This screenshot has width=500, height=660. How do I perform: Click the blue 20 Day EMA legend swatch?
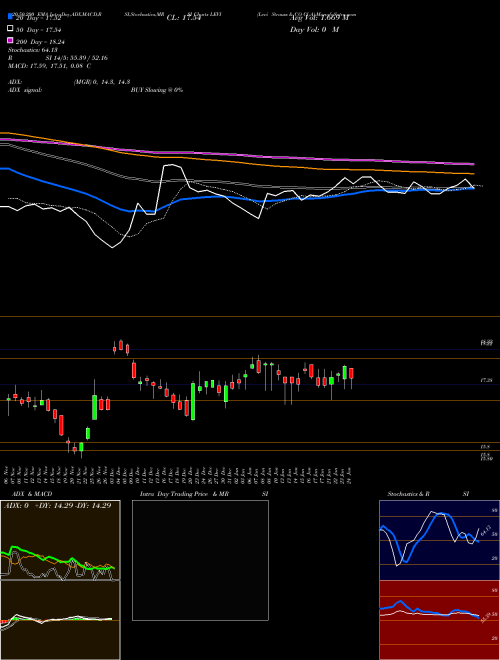coord(10,17)
